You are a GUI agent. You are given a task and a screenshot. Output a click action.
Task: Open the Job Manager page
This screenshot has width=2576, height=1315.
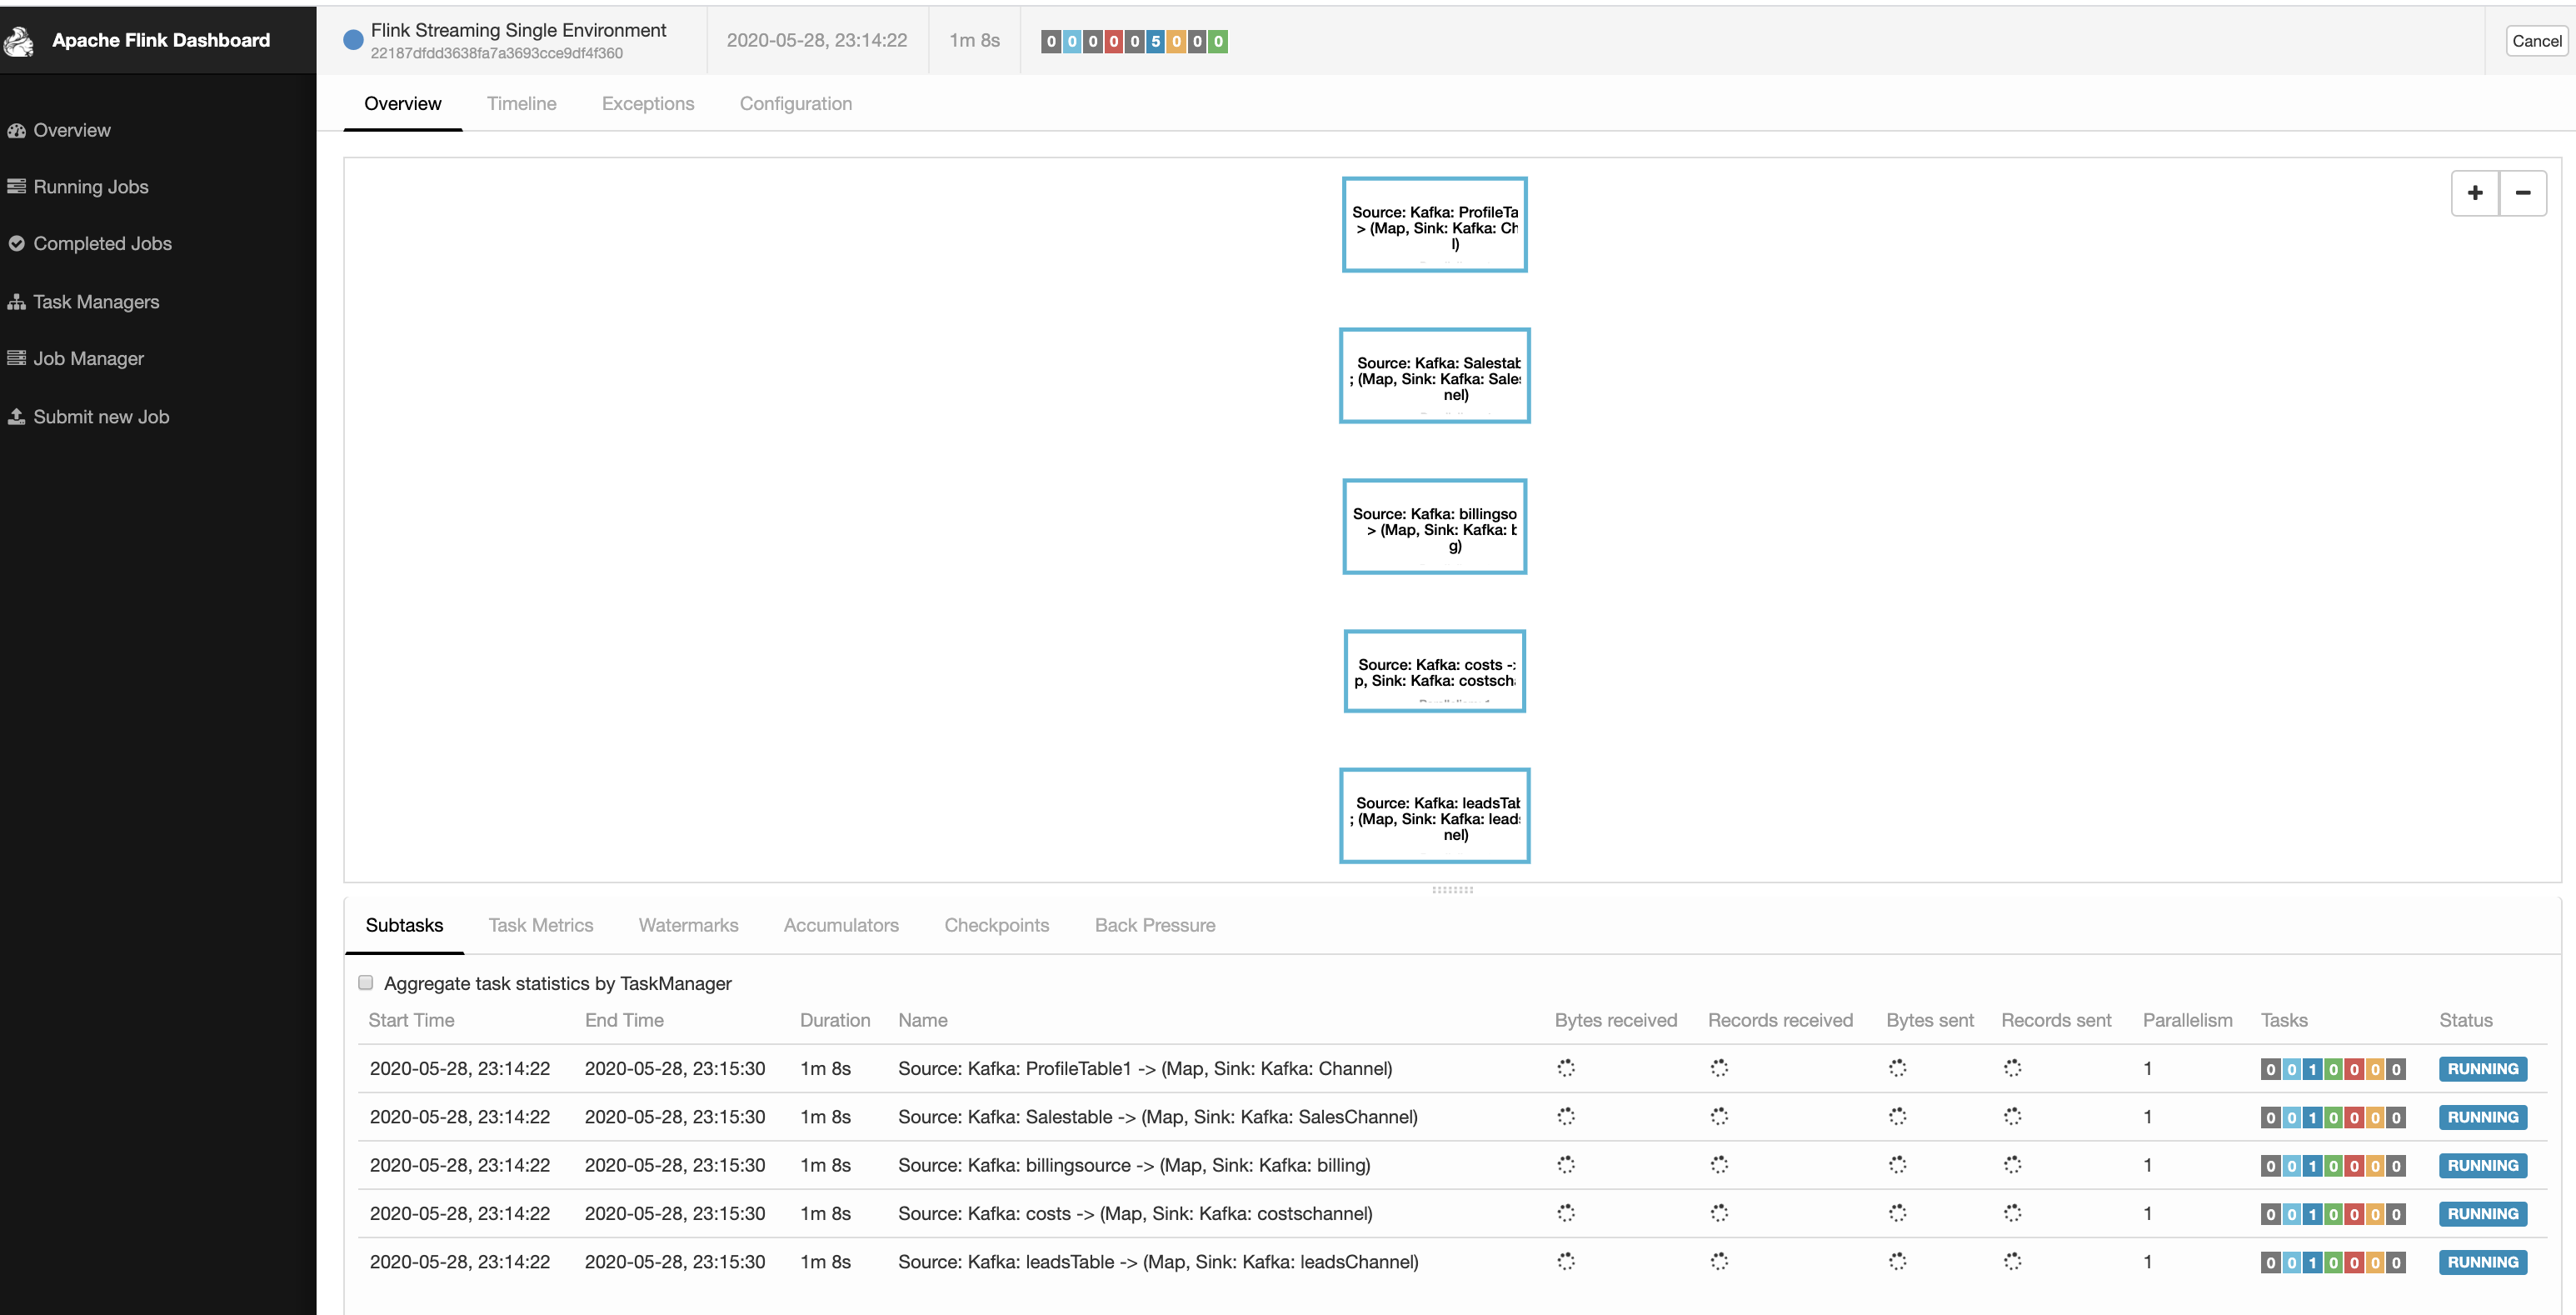[x=88, y=359]
